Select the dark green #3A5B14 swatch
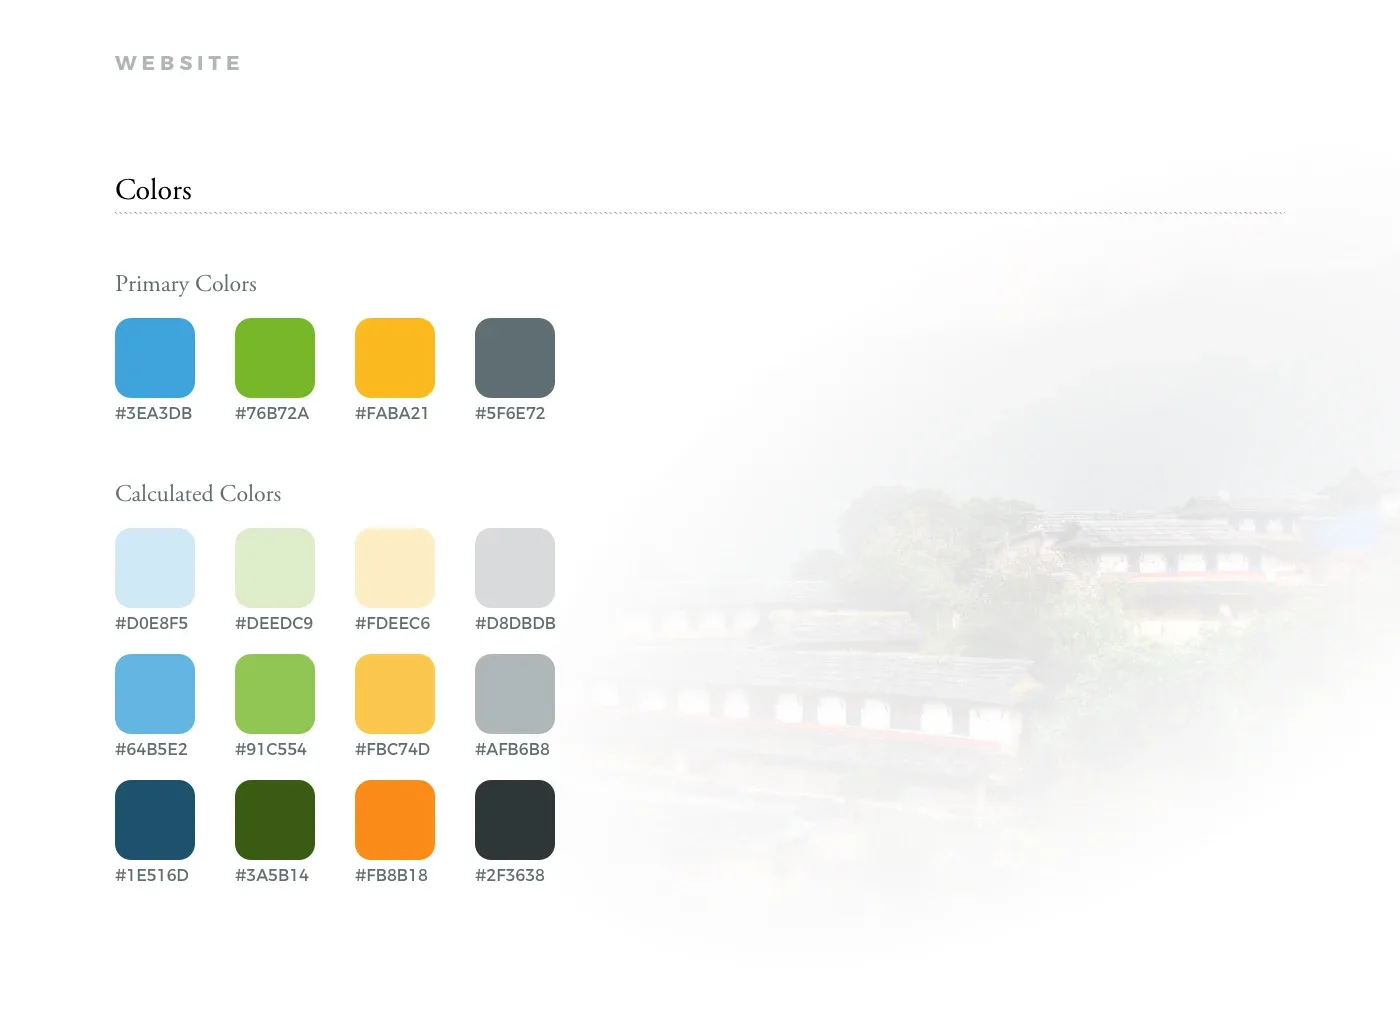This screenshot has width=1400, height=1009. (275, 820)
